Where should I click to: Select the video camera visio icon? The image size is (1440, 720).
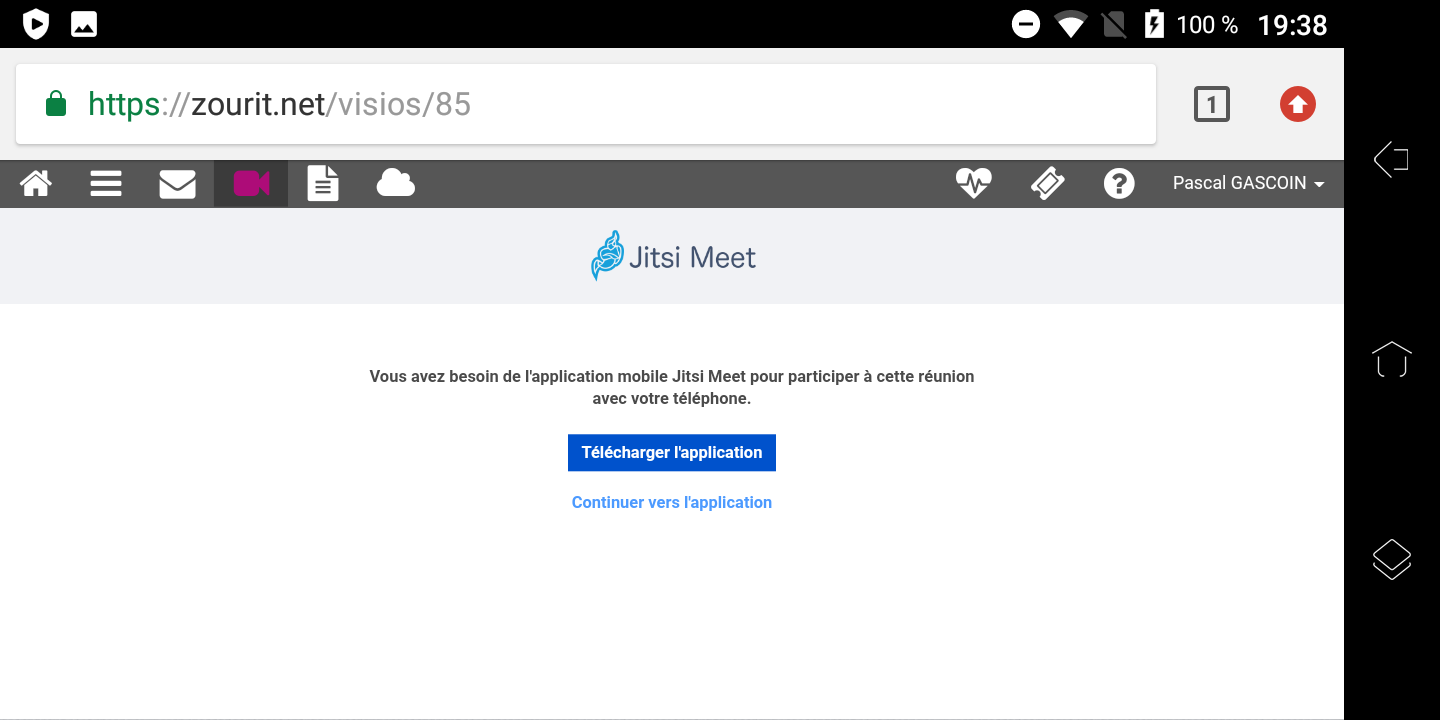pos(251,184)
